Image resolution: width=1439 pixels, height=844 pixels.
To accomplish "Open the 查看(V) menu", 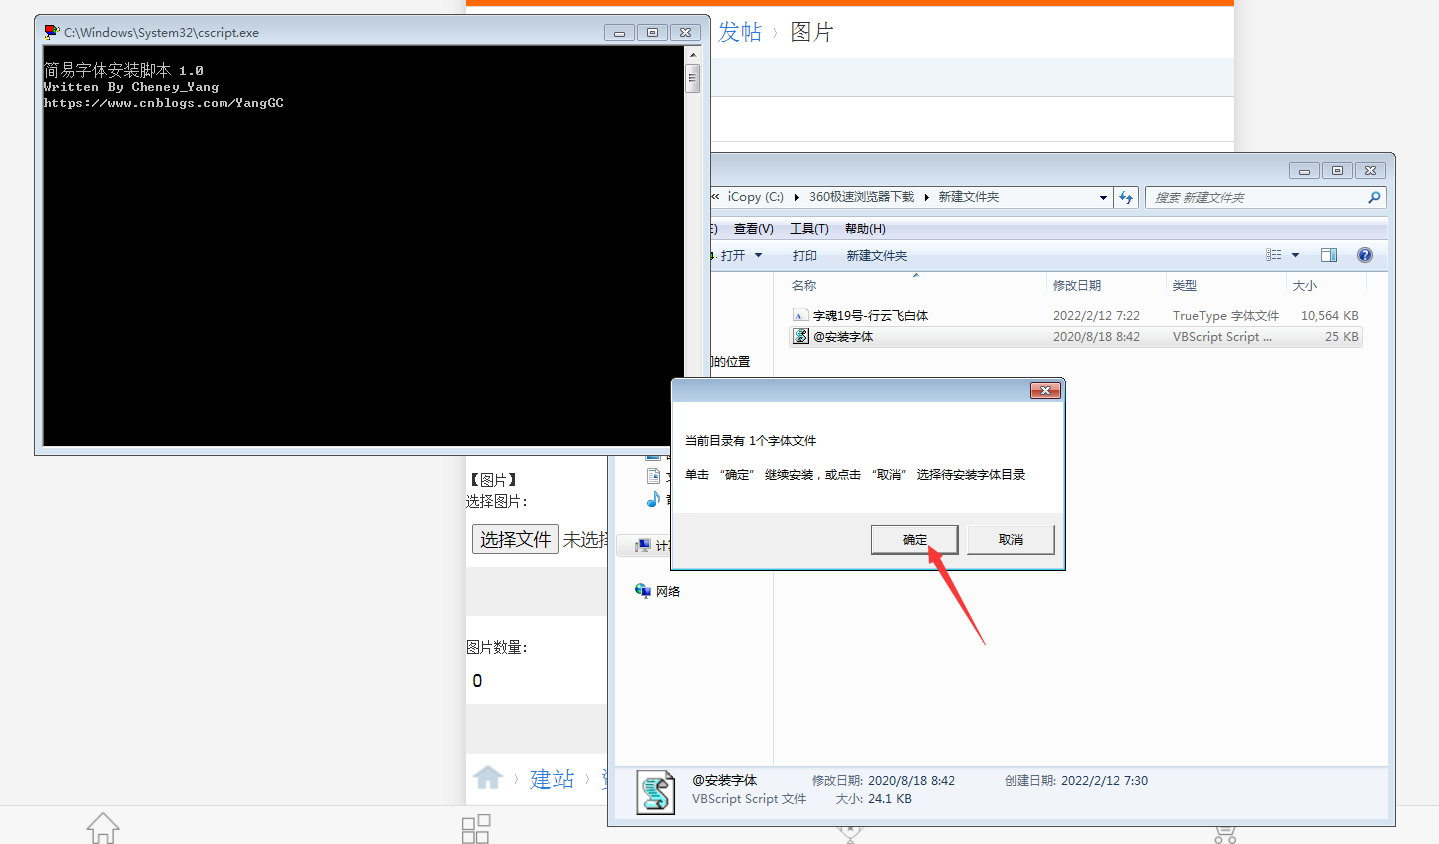I will pyautogui.click(x=752, y=228).
